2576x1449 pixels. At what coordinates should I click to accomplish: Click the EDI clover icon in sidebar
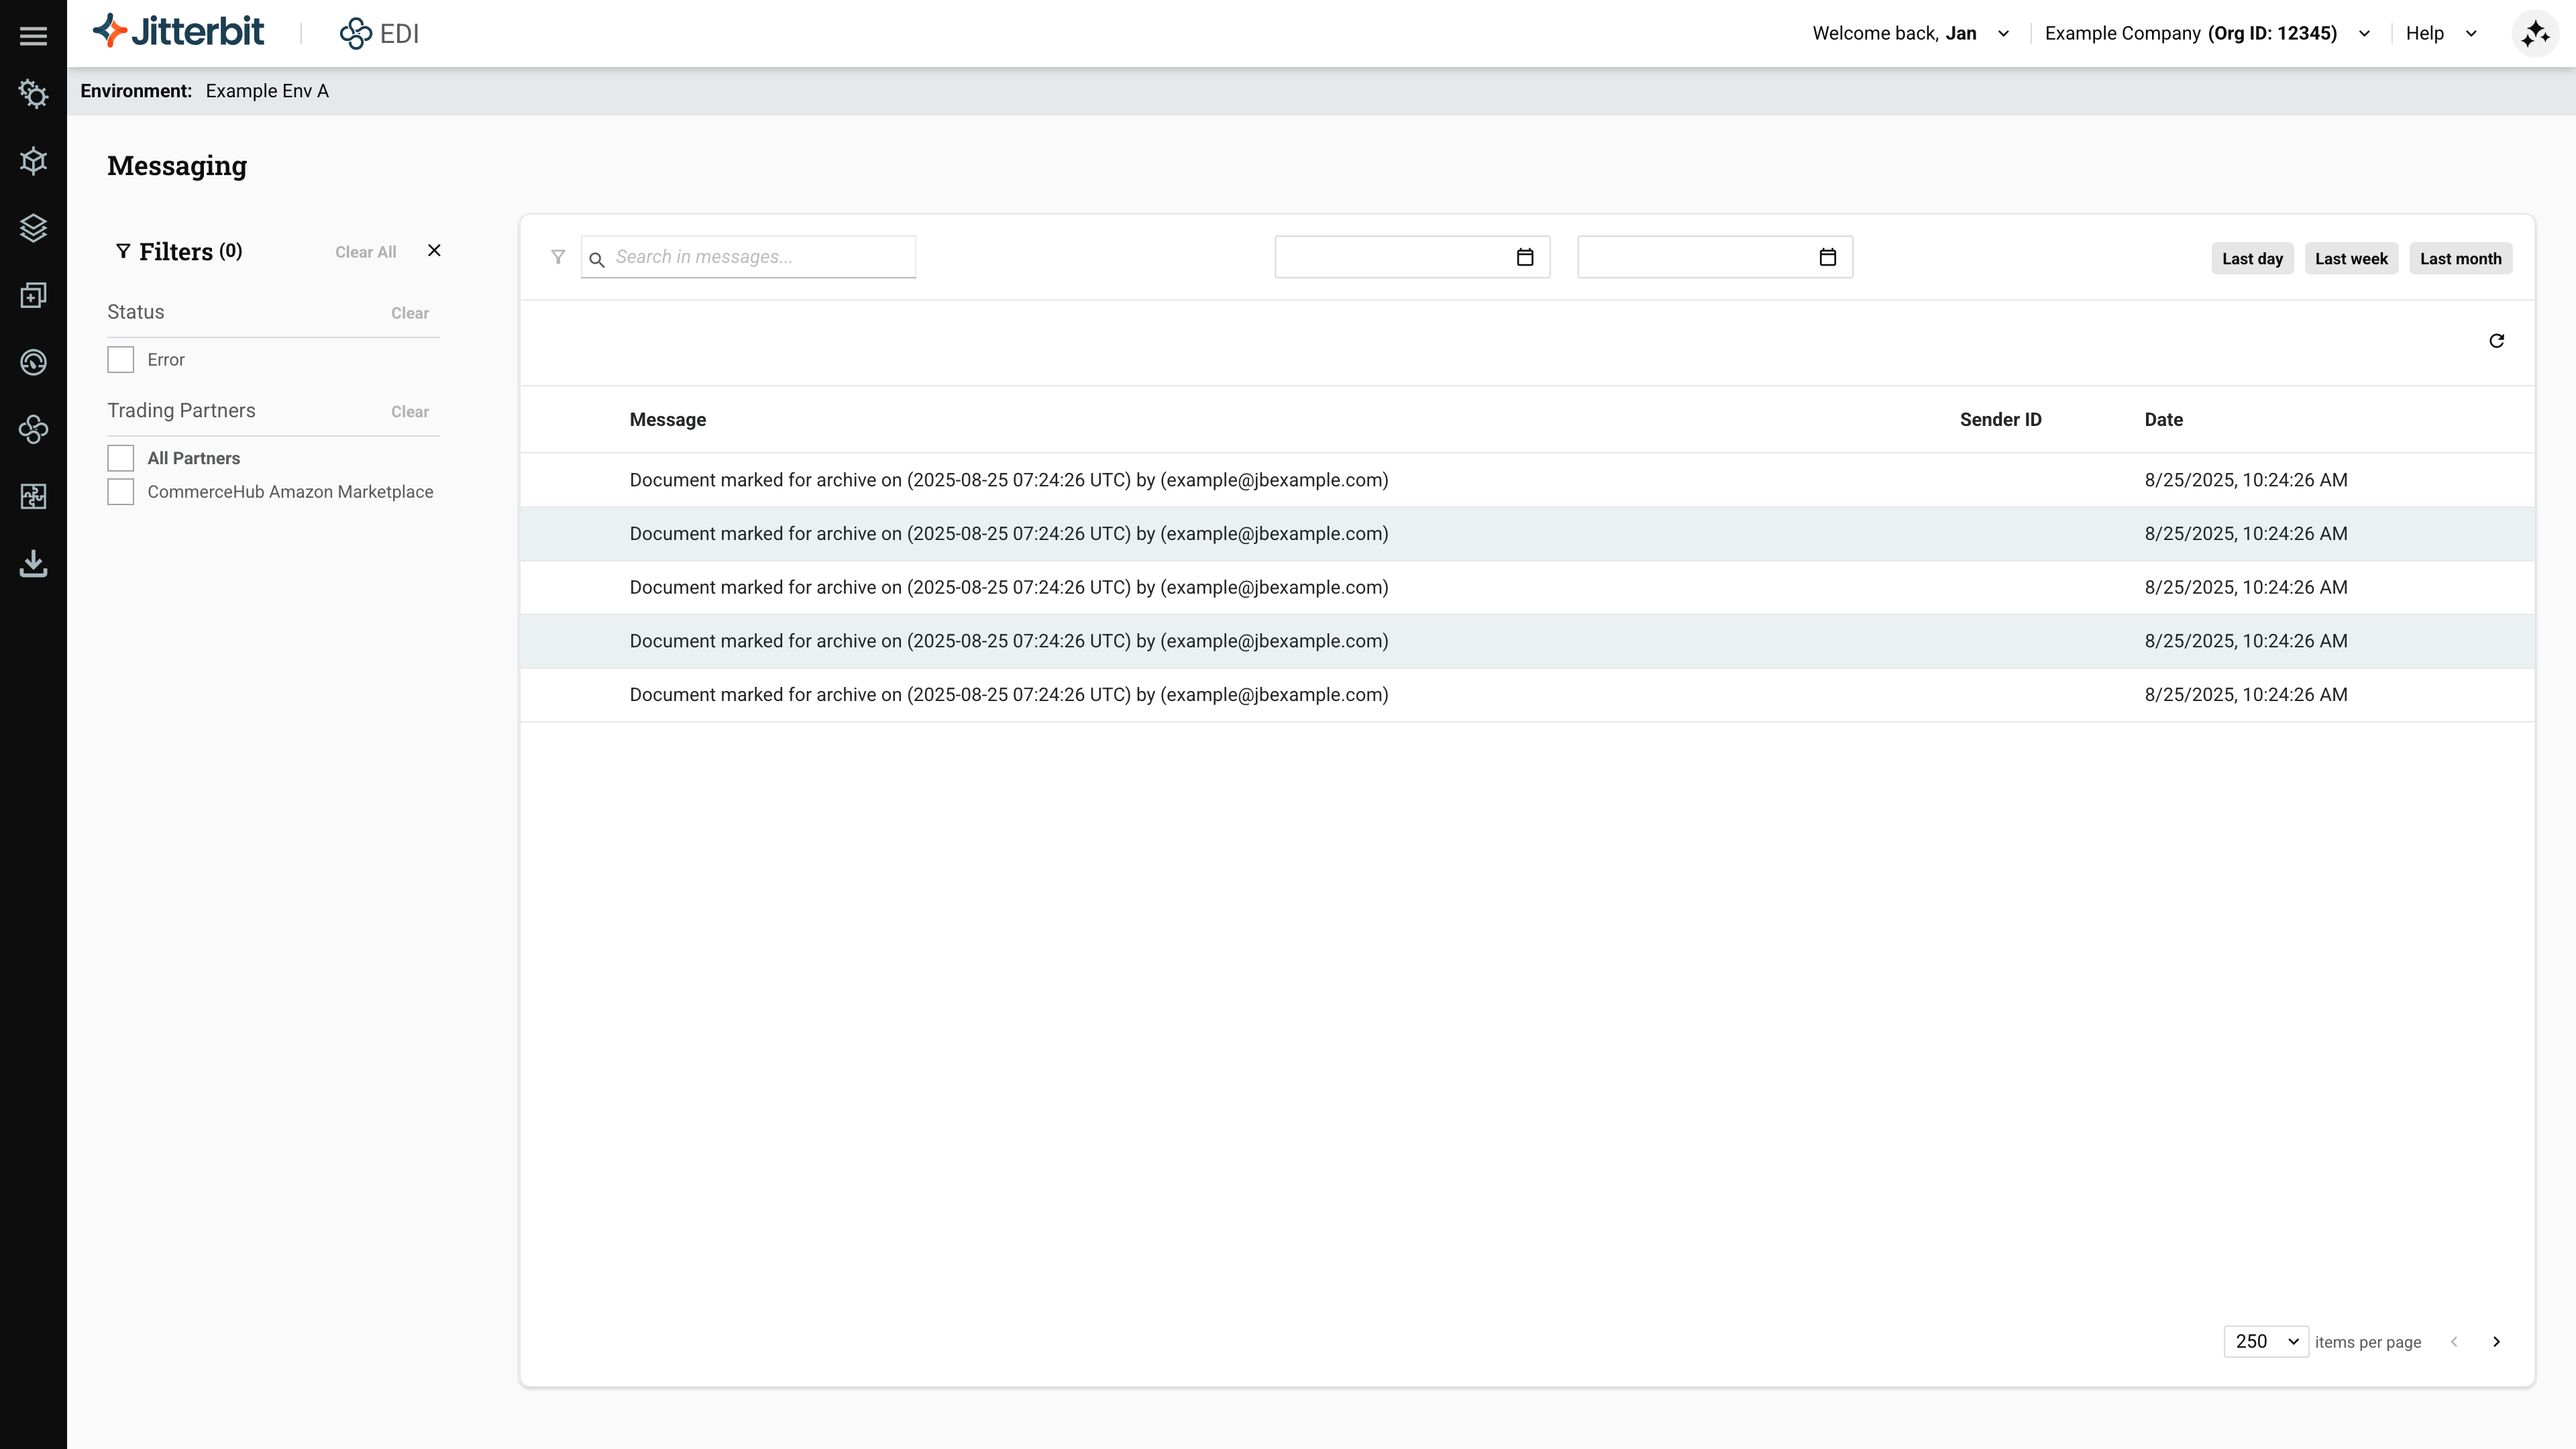pos(33,430)
